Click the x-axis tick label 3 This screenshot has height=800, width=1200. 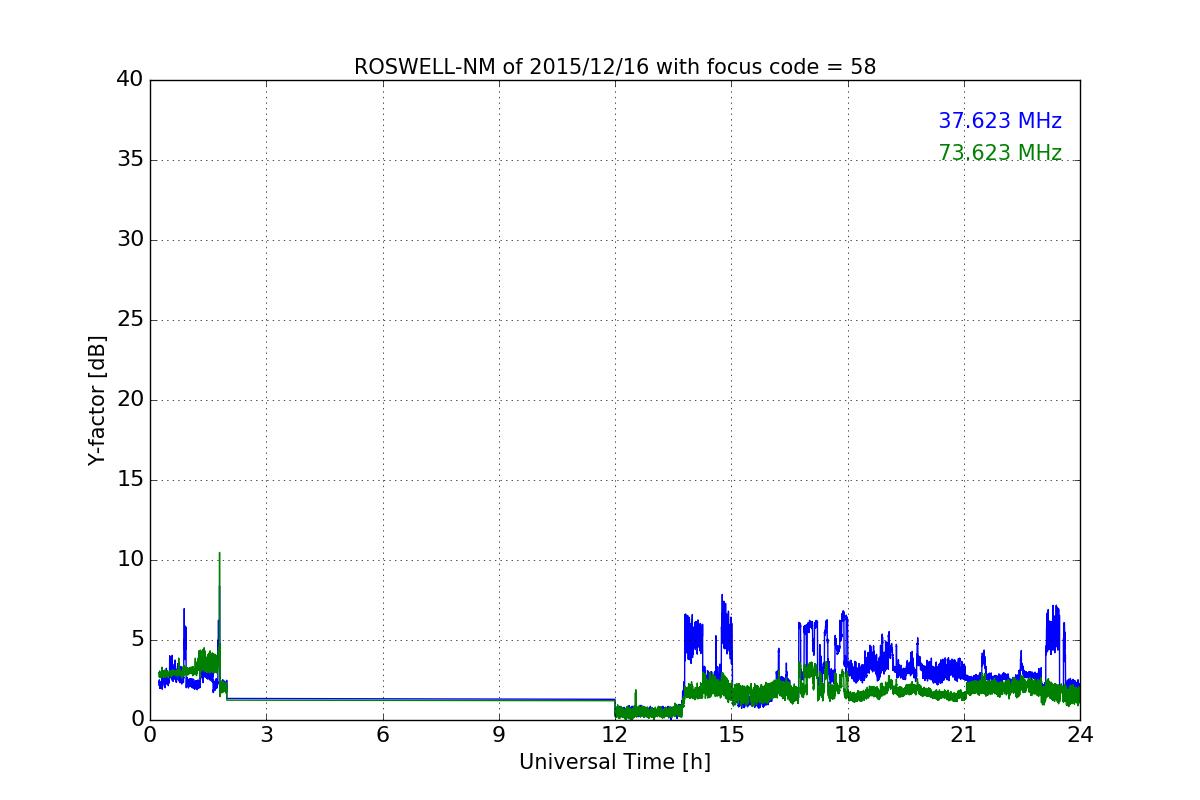(266, 735)
